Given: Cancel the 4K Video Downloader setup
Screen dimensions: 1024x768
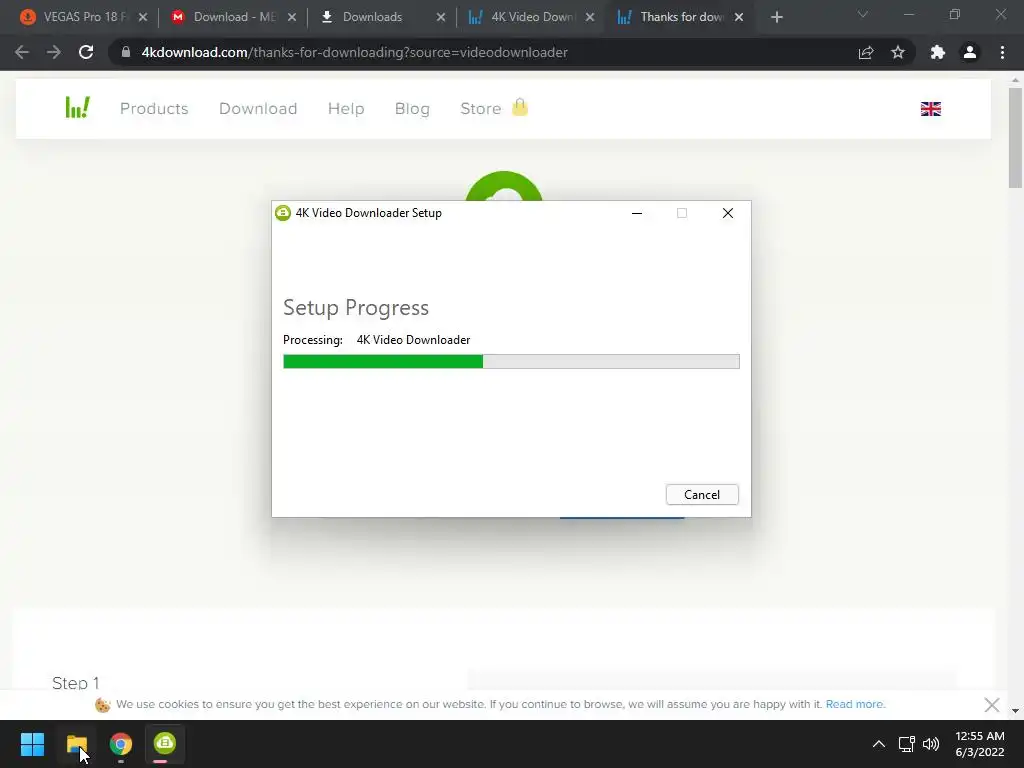Looking at the screenshot, I should pos(702,494).
